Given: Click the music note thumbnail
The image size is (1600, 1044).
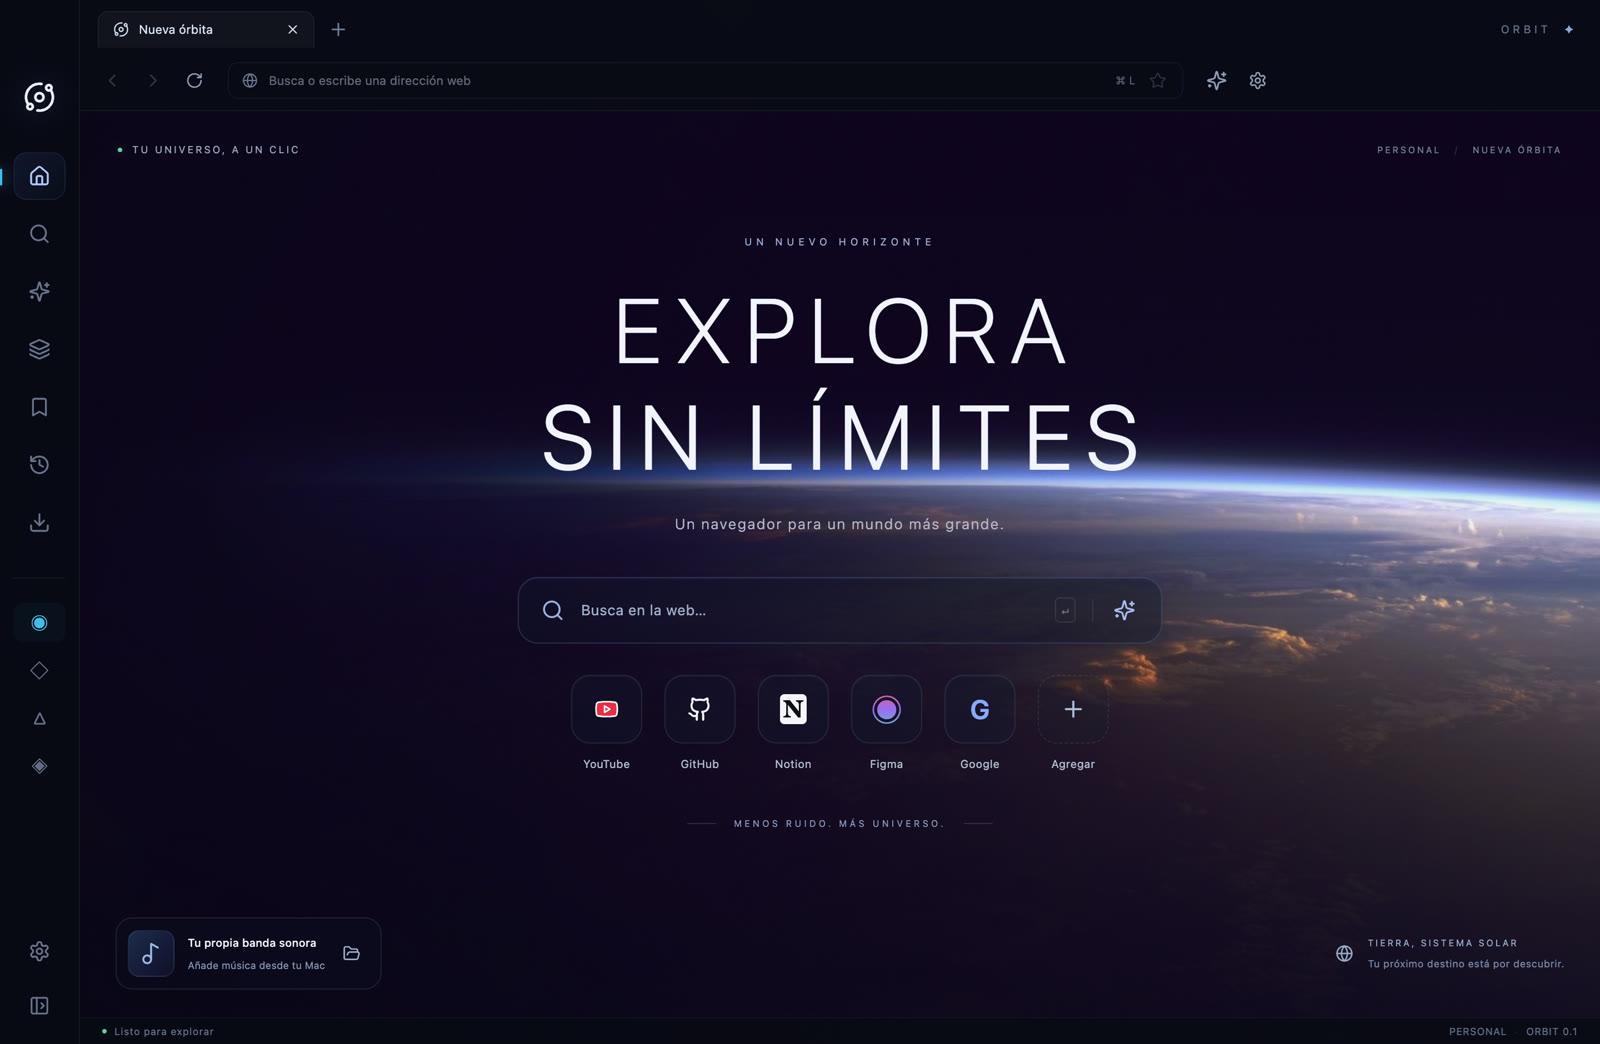Looking at the screenshot, I should tap(151, 954).
